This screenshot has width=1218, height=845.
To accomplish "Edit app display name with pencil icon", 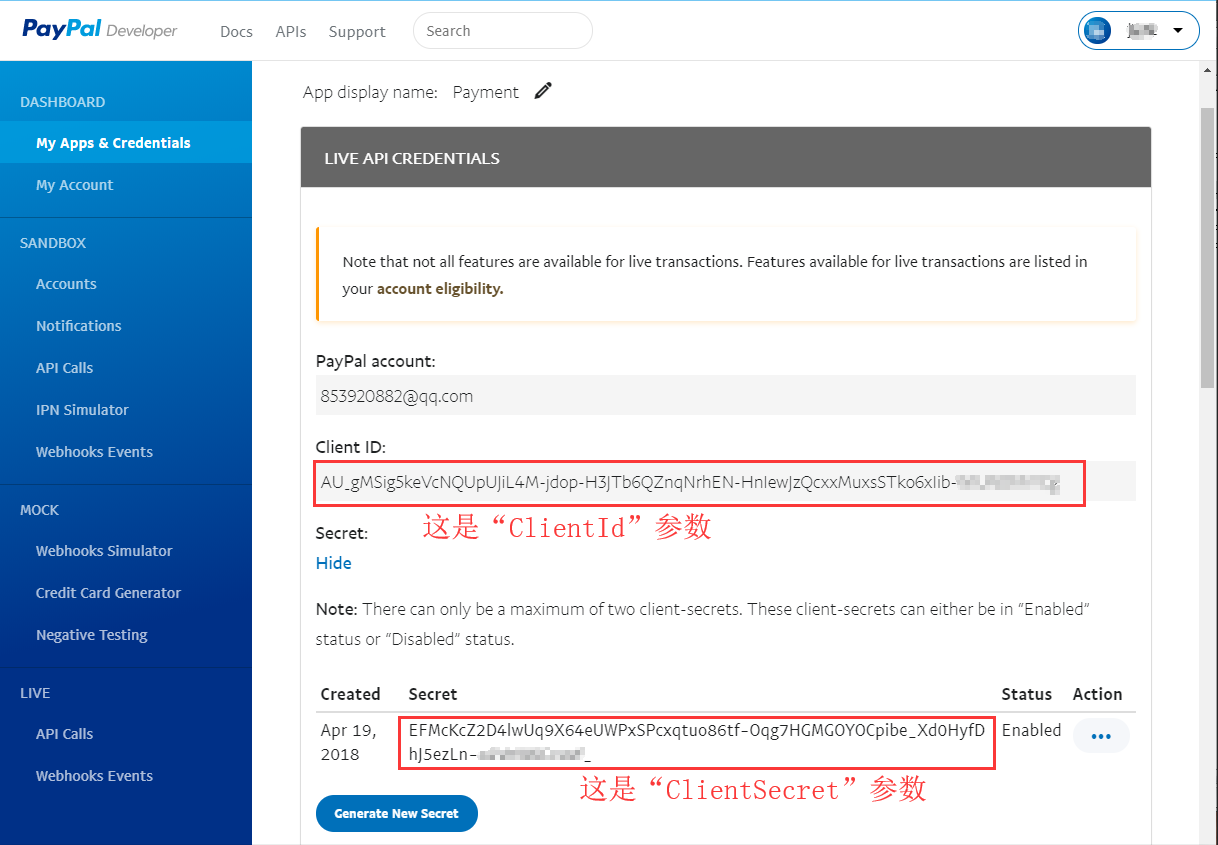I will [x=543, y=91].
